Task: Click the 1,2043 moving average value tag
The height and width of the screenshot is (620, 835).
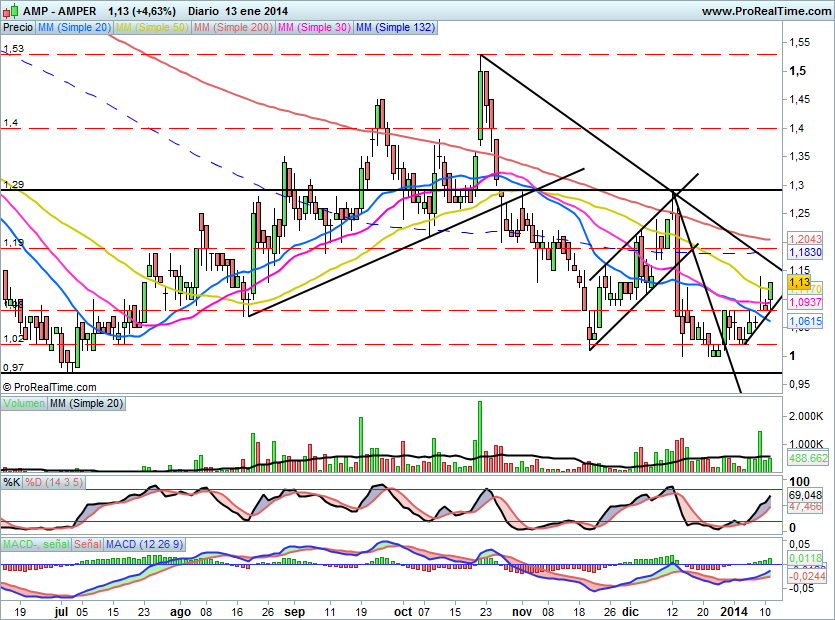Action: point(805,239)
